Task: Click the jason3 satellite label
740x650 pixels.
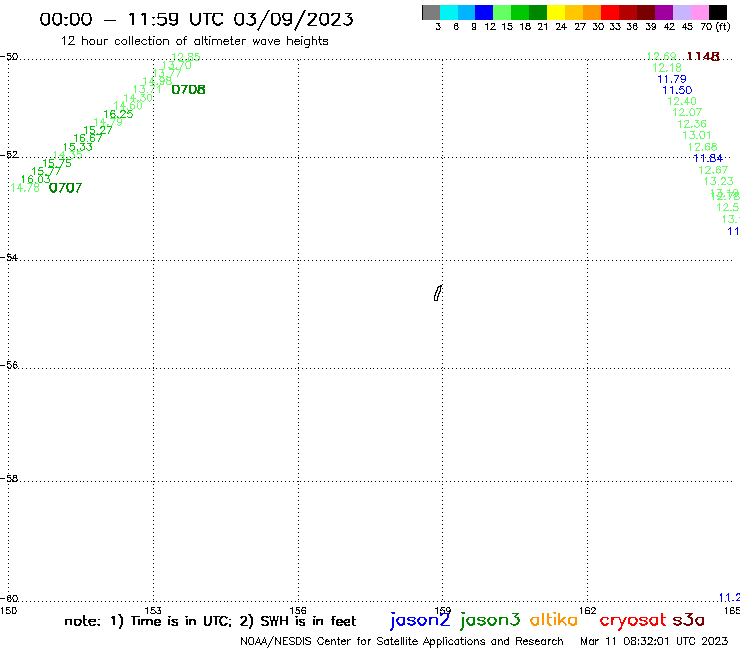Action: coord(490,620)
